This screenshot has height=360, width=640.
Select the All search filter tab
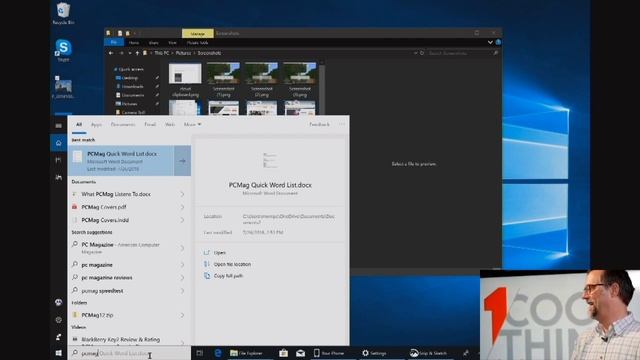(x=79, y=124)
